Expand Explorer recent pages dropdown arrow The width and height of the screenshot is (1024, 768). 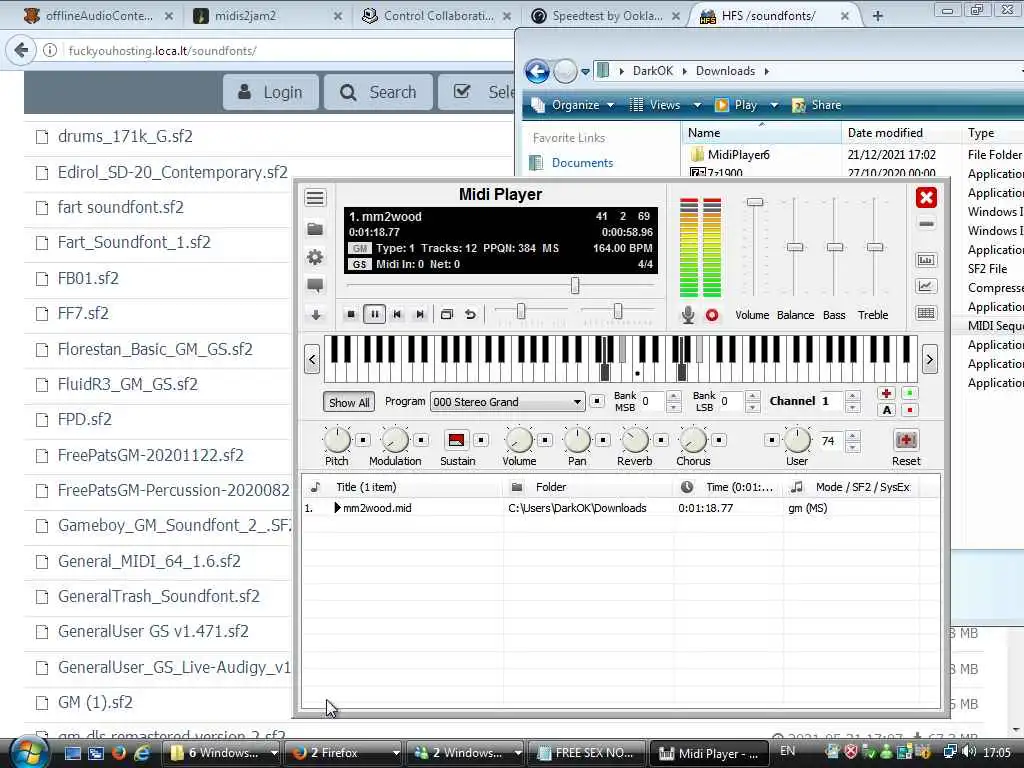point(585,71)
